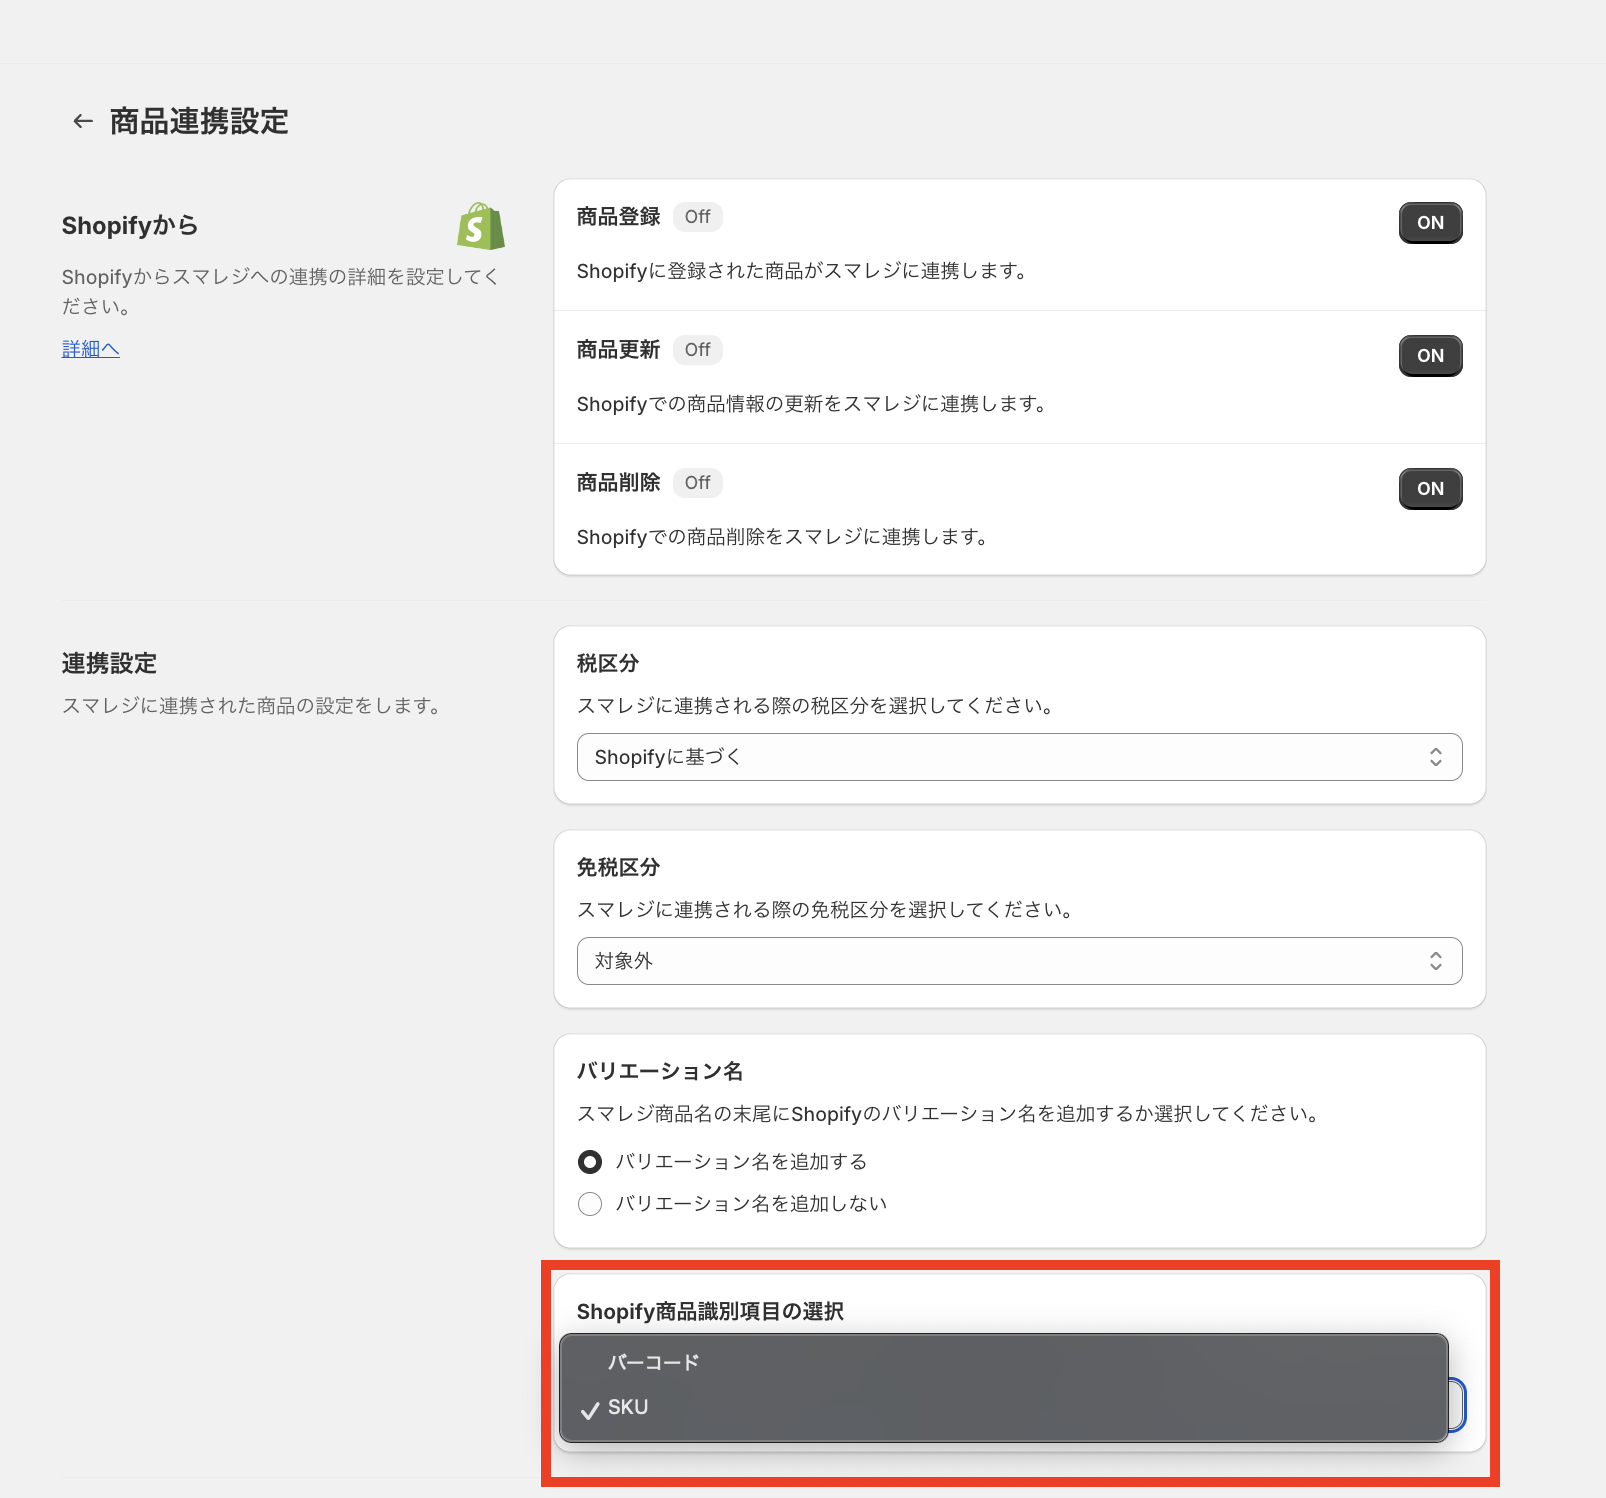Click the 連携設定 section heading

[110, 663]
